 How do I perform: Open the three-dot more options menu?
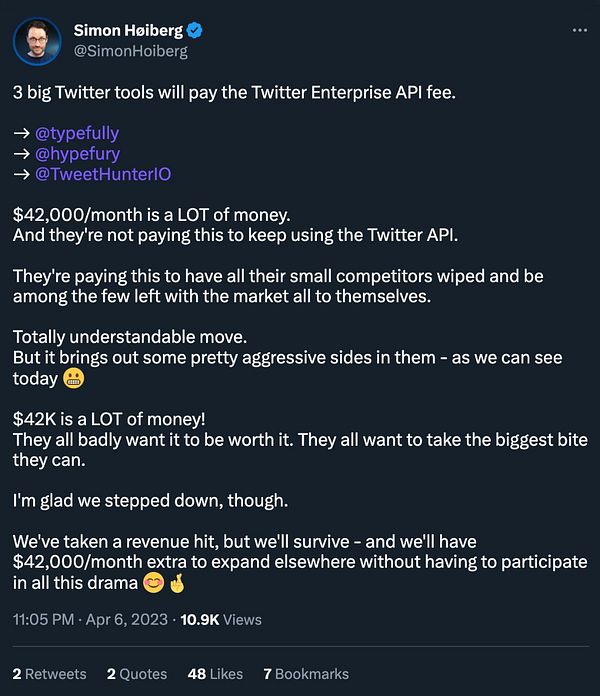[579, 31]
